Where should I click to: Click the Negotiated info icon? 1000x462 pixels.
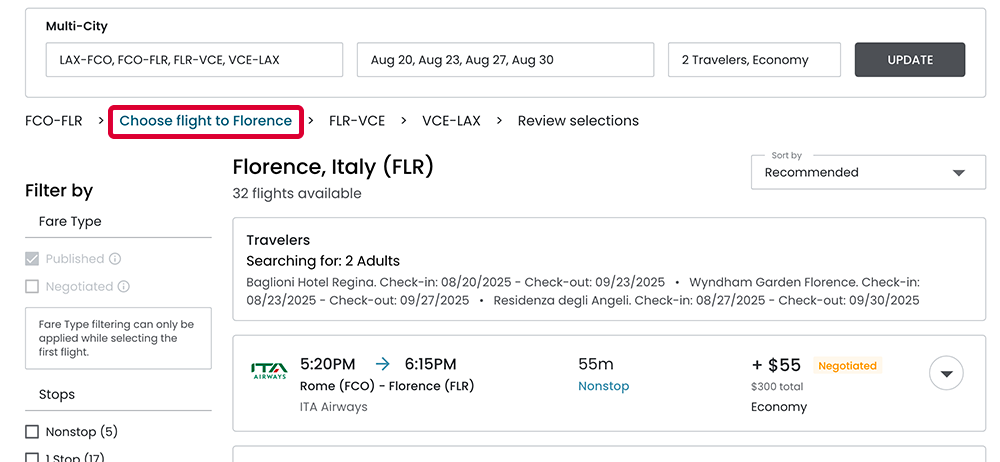[x=124, y=287]
